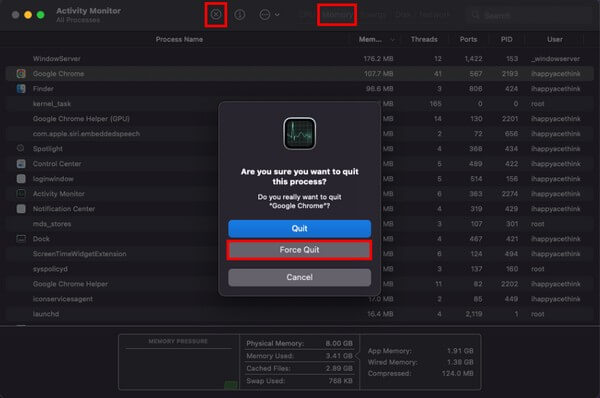
Task: Select the launchd process row
Action: click(x=300, y=314)
